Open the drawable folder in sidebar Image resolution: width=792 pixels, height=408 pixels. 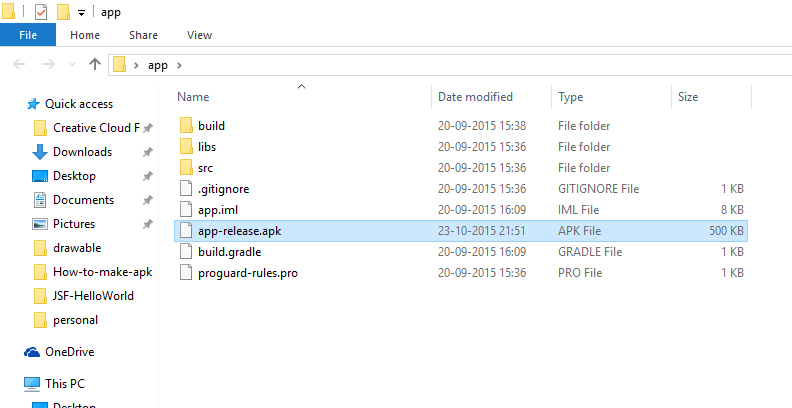pos(77,247)
